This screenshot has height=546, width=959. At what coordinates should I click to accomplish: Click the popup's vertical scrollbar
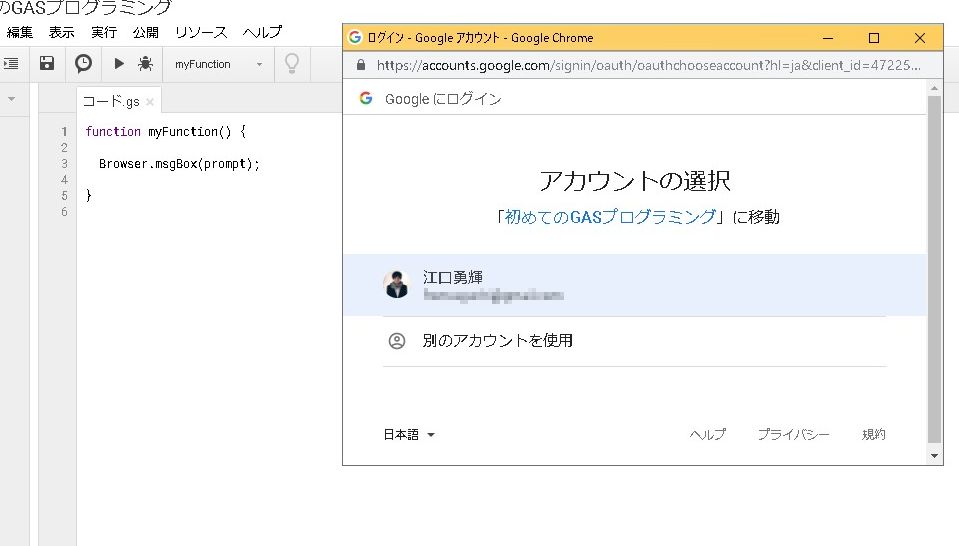point(934,270)
